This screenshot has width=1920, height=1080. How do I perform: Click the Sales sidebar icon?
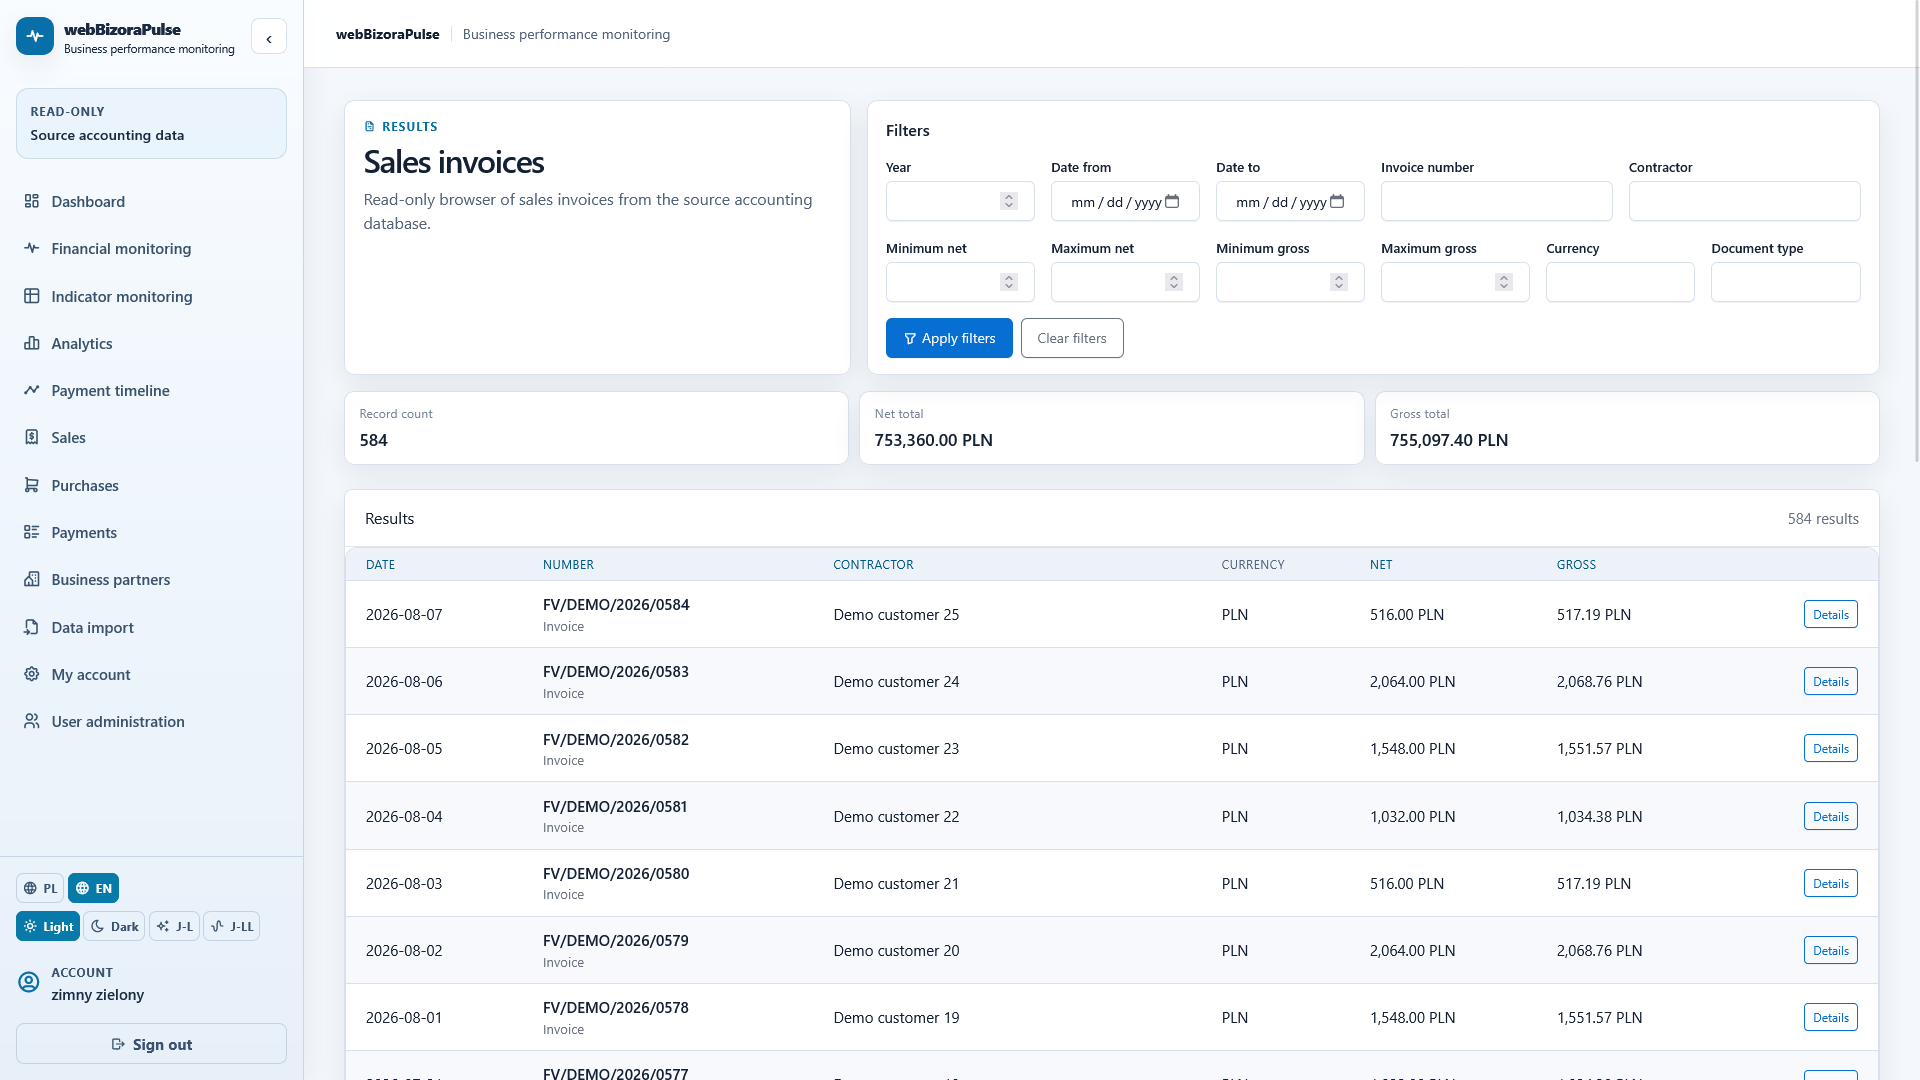point(32,437)
